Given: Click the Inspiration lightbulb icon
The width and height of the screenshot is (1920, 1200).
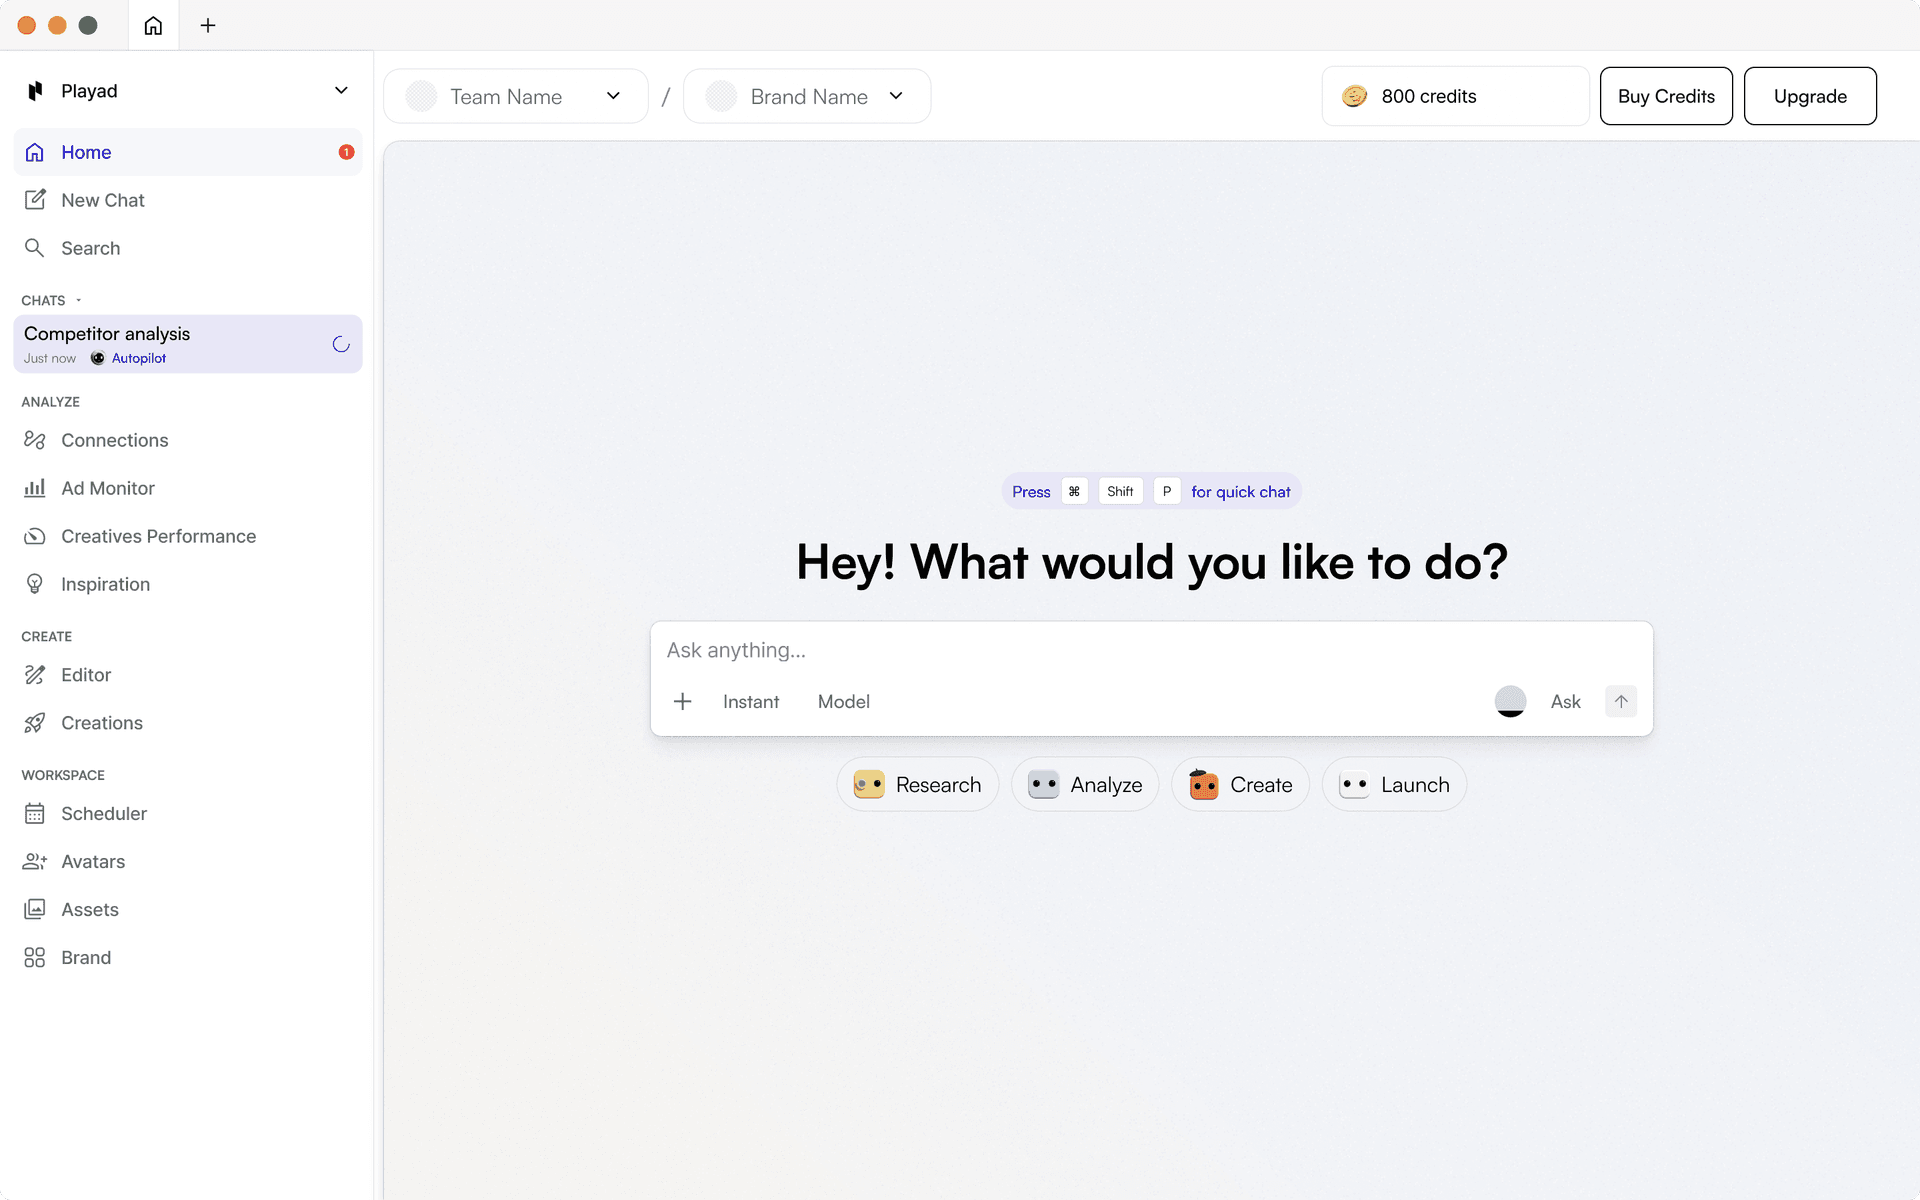Looking at the screenshot, I should pyautogui.click(x=35, y=584).
